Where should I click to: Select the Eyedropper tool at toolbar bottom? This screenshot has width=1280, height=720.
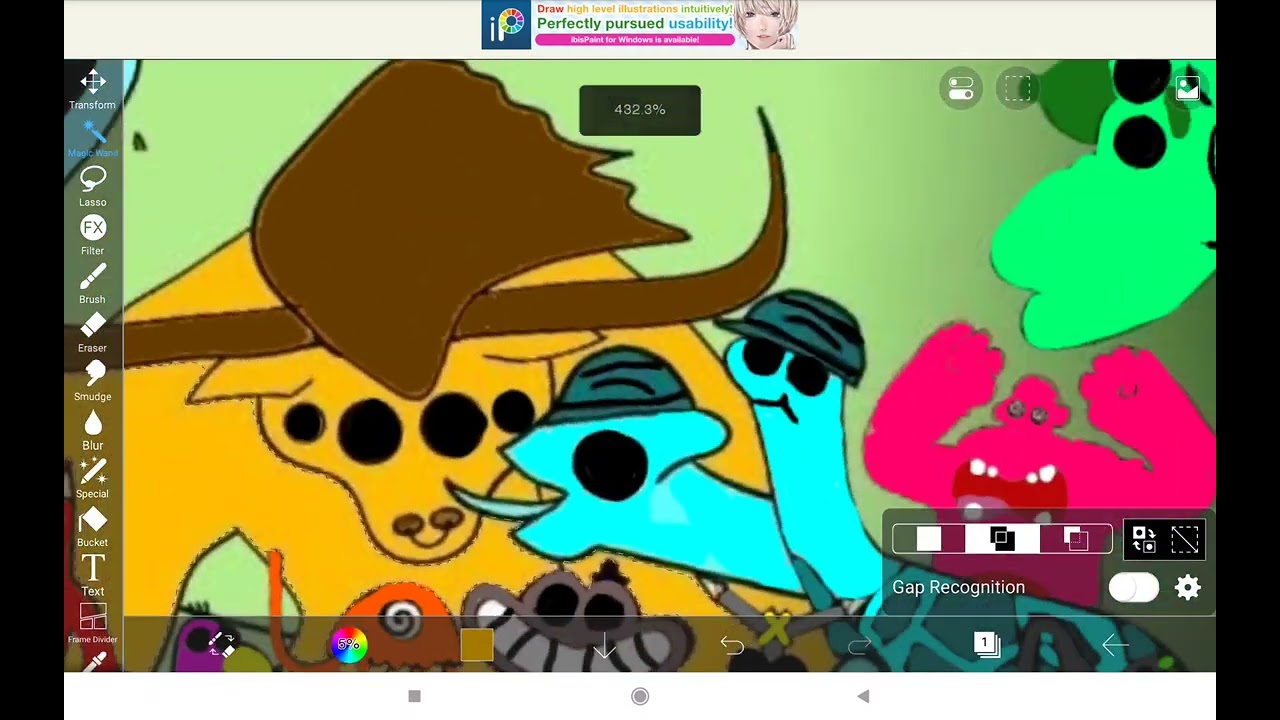click(x=94, y=661)
